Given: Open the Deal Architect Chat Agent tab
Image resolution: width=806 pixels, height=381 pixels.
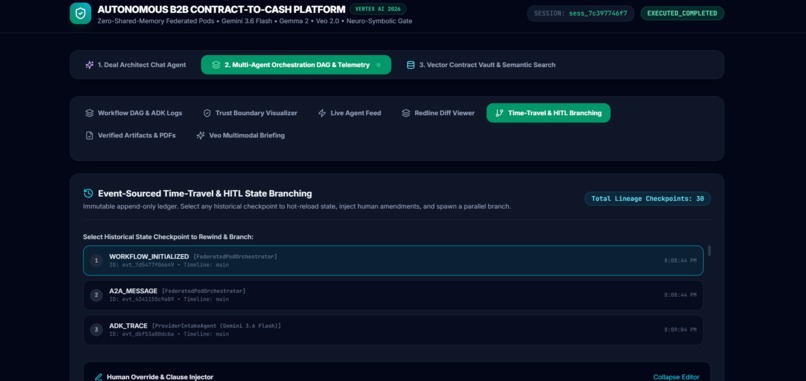Looking at the screenshot, I should point(136,65).
